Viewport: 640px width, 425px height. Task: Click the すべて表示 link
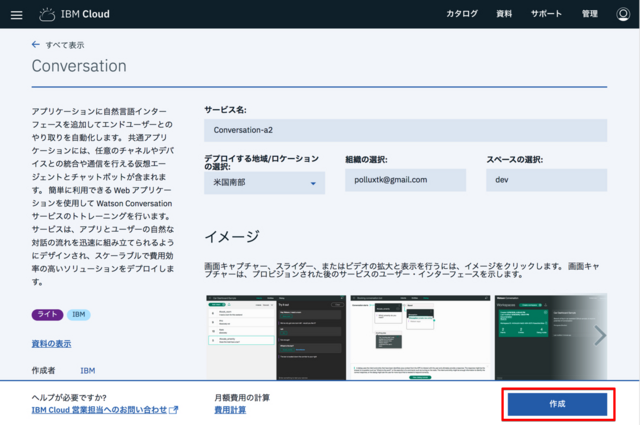coord(65,45)
